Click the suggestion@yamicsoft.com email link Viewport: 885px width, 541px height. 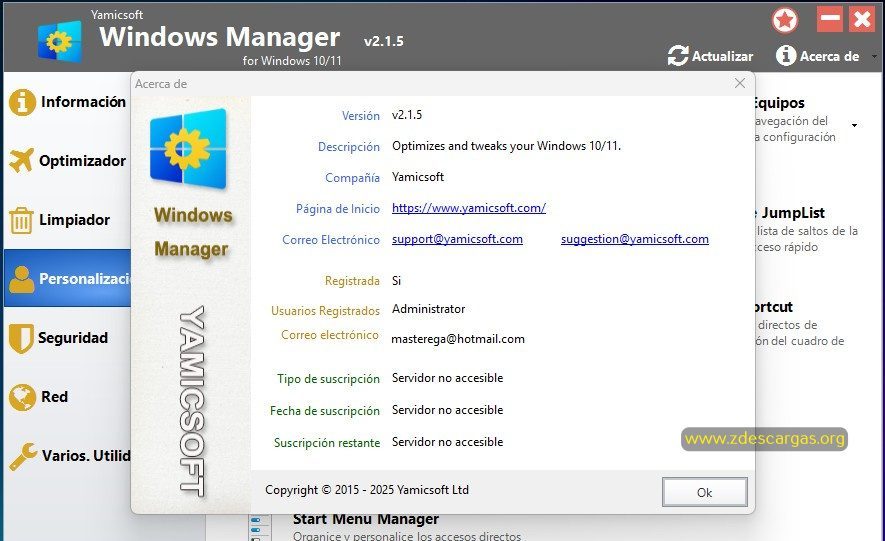coord(634,239)
